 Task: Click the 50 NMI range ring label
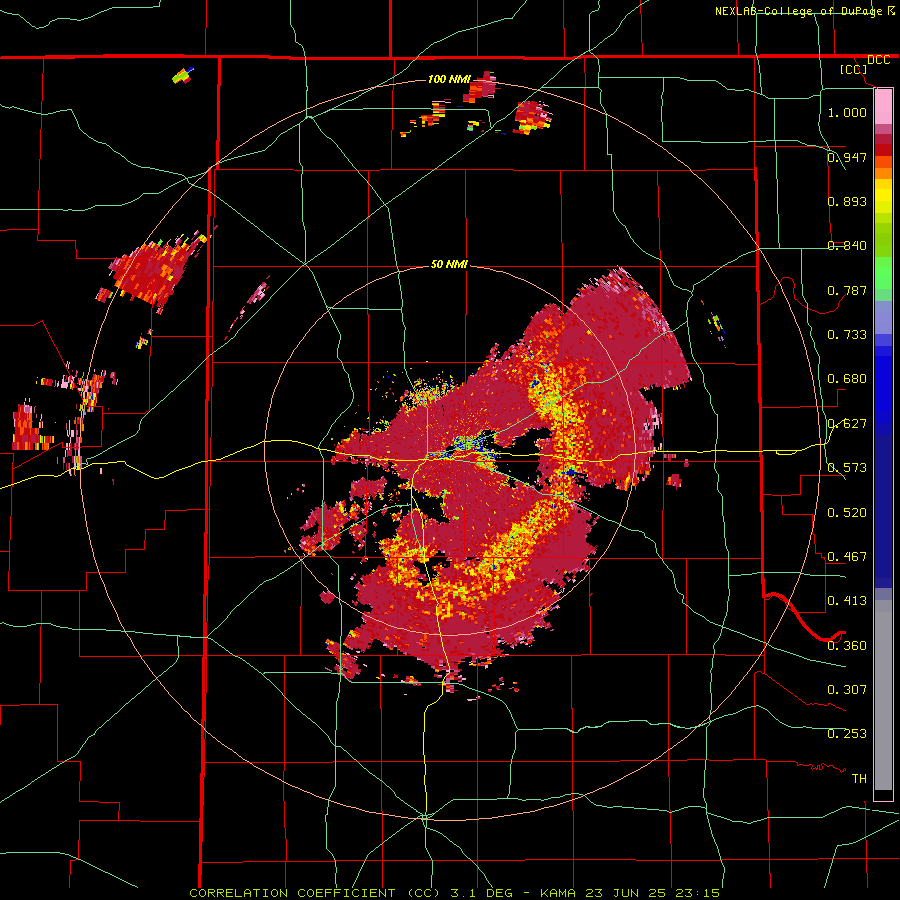(449, 265)
